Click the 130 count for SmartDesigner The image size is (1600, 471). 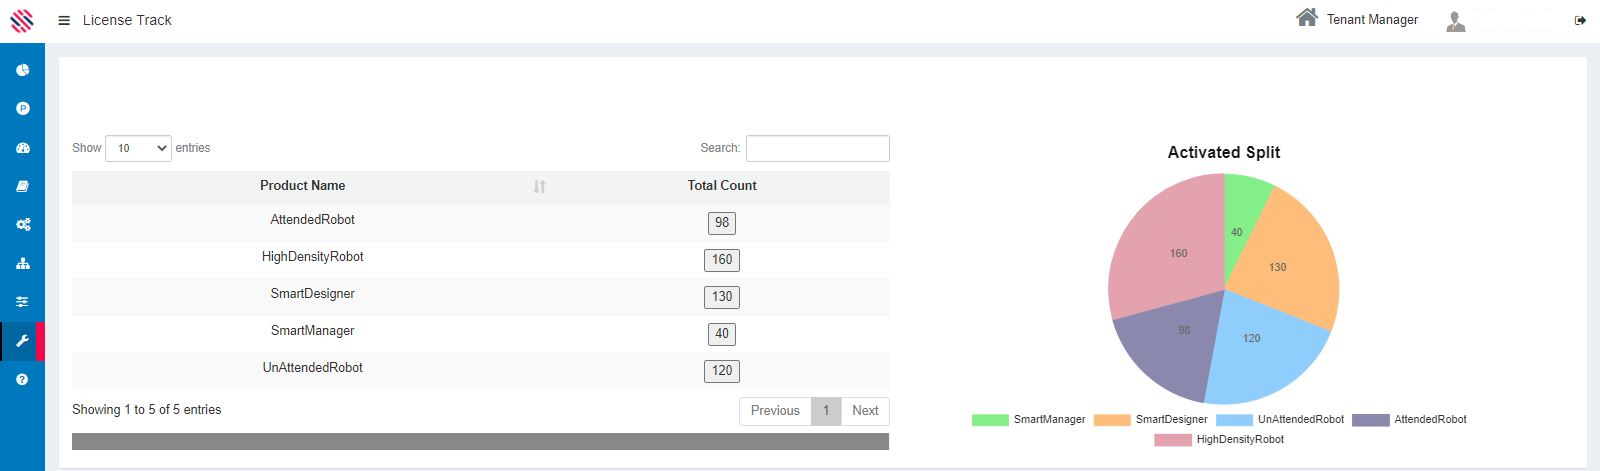click(x=722, y=297)
